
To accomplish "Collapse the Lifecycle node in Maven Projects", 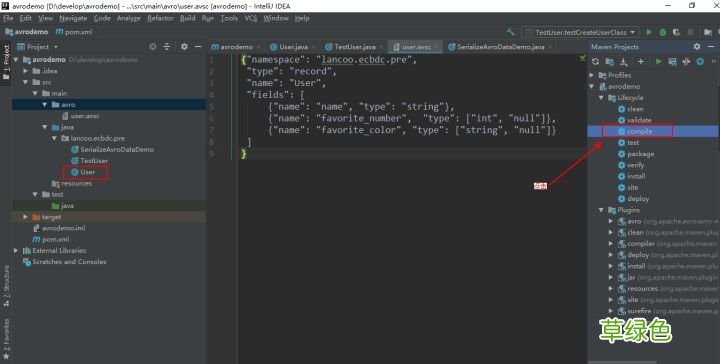I will (x=601, y=98).
